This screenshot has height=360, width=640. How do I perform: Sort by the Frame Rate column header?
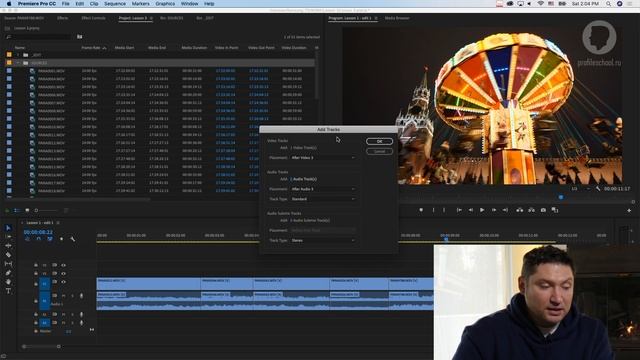(91, 48)
